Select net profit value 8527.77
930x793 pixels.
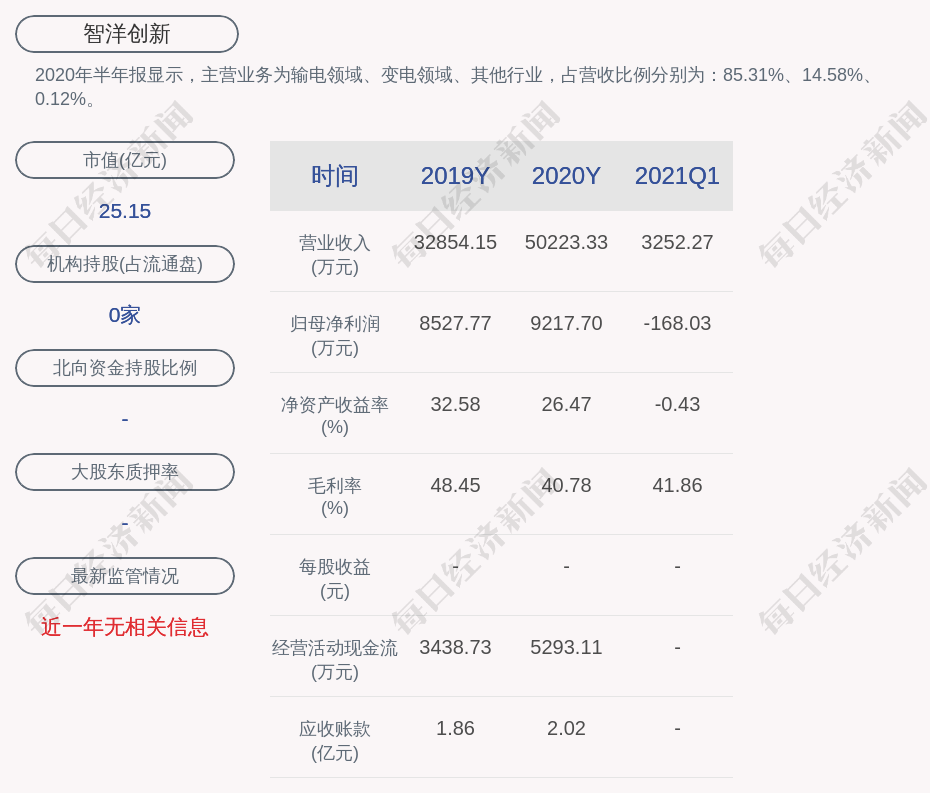(x=455, y=323)
